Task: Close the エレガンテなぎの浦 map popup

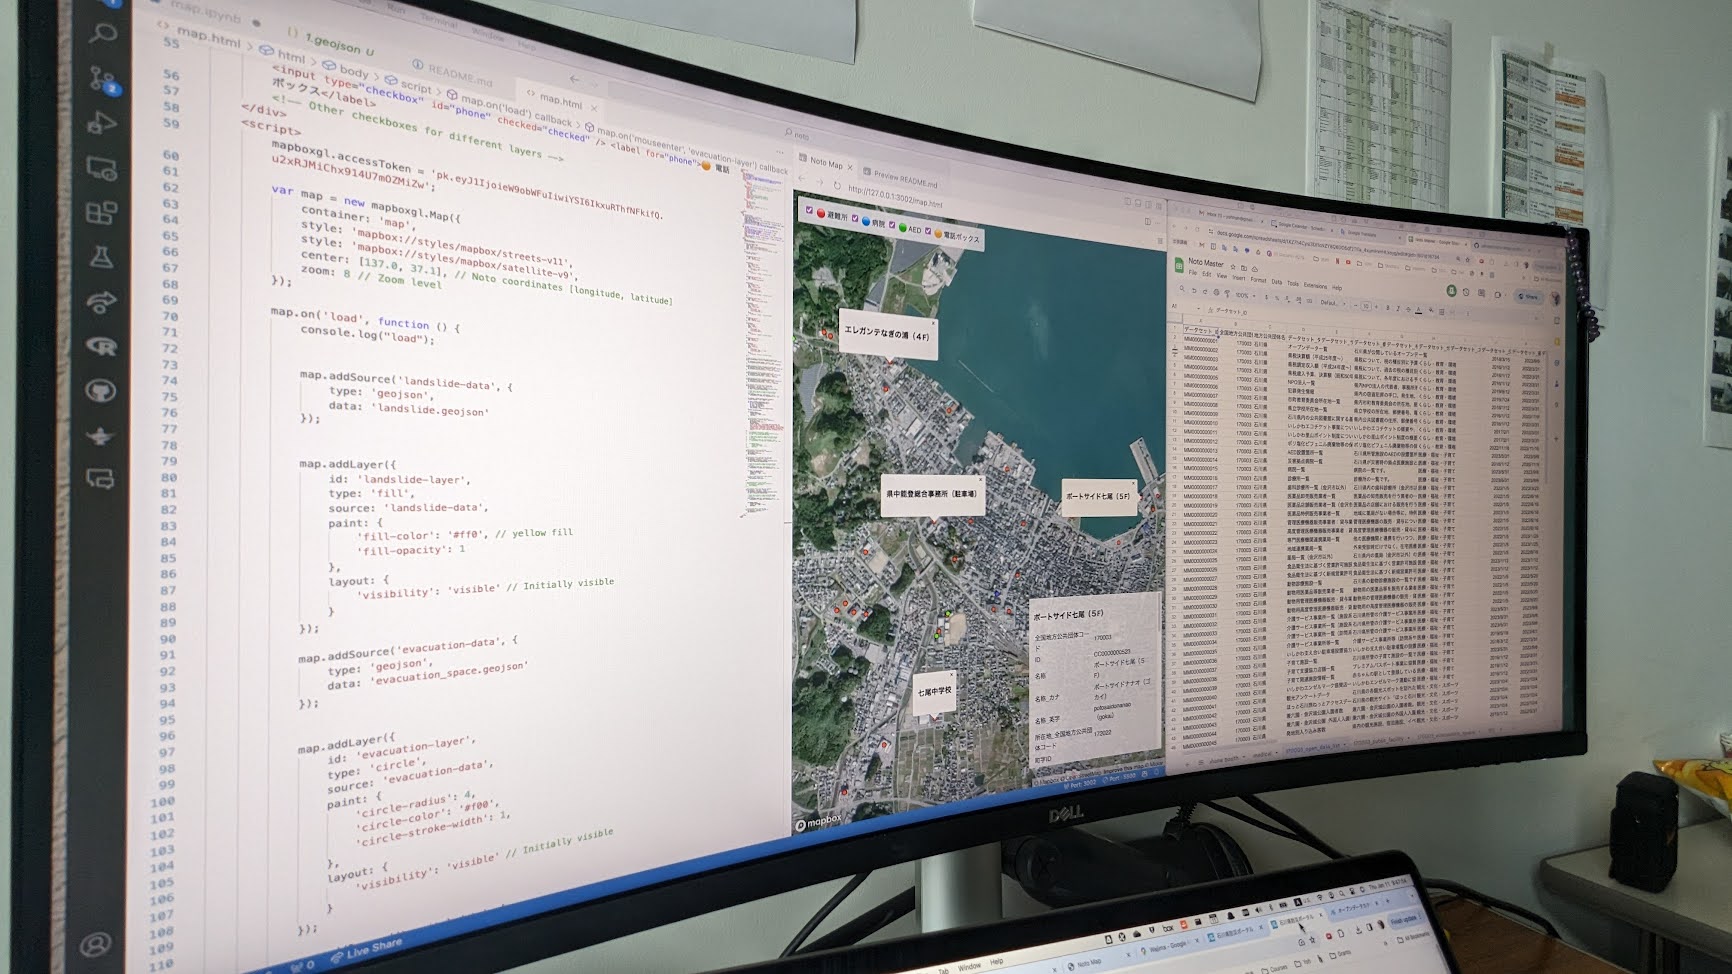Action: (x=933, y=323)
